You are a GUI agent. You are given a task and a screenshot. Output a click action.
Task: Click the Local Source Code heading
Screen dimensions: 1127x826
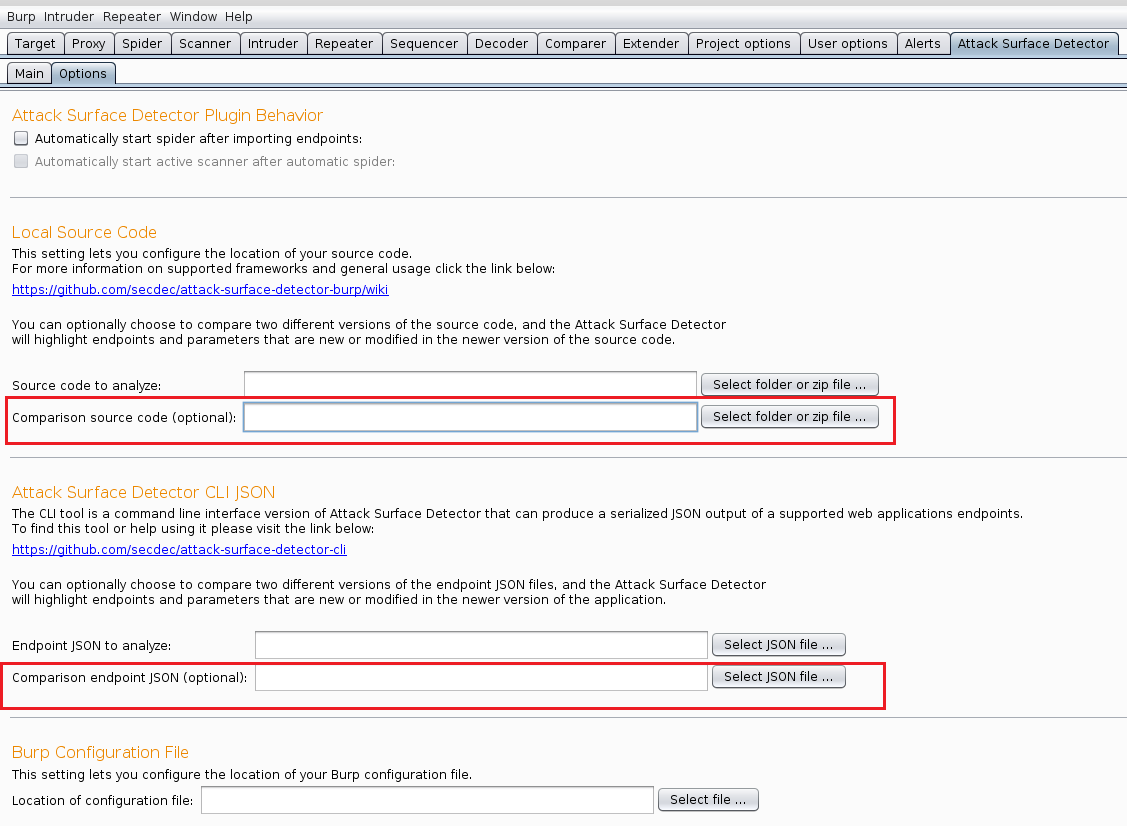click(x=84, y=232)
